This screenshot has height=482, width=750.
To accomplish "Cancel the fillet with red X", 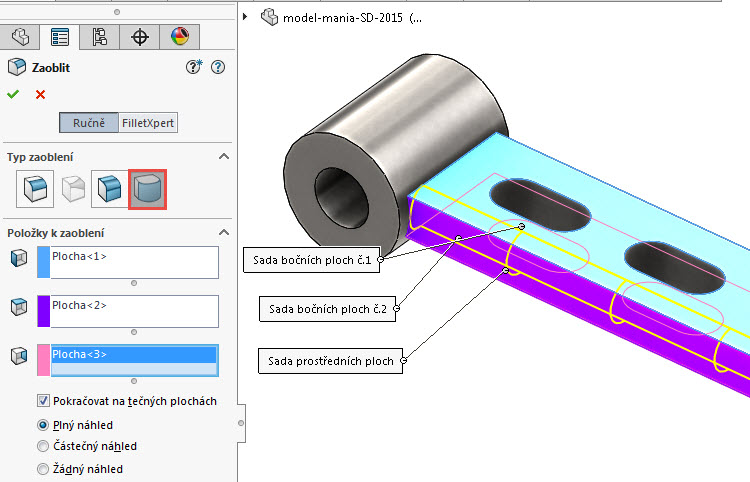I will (40, 94).
